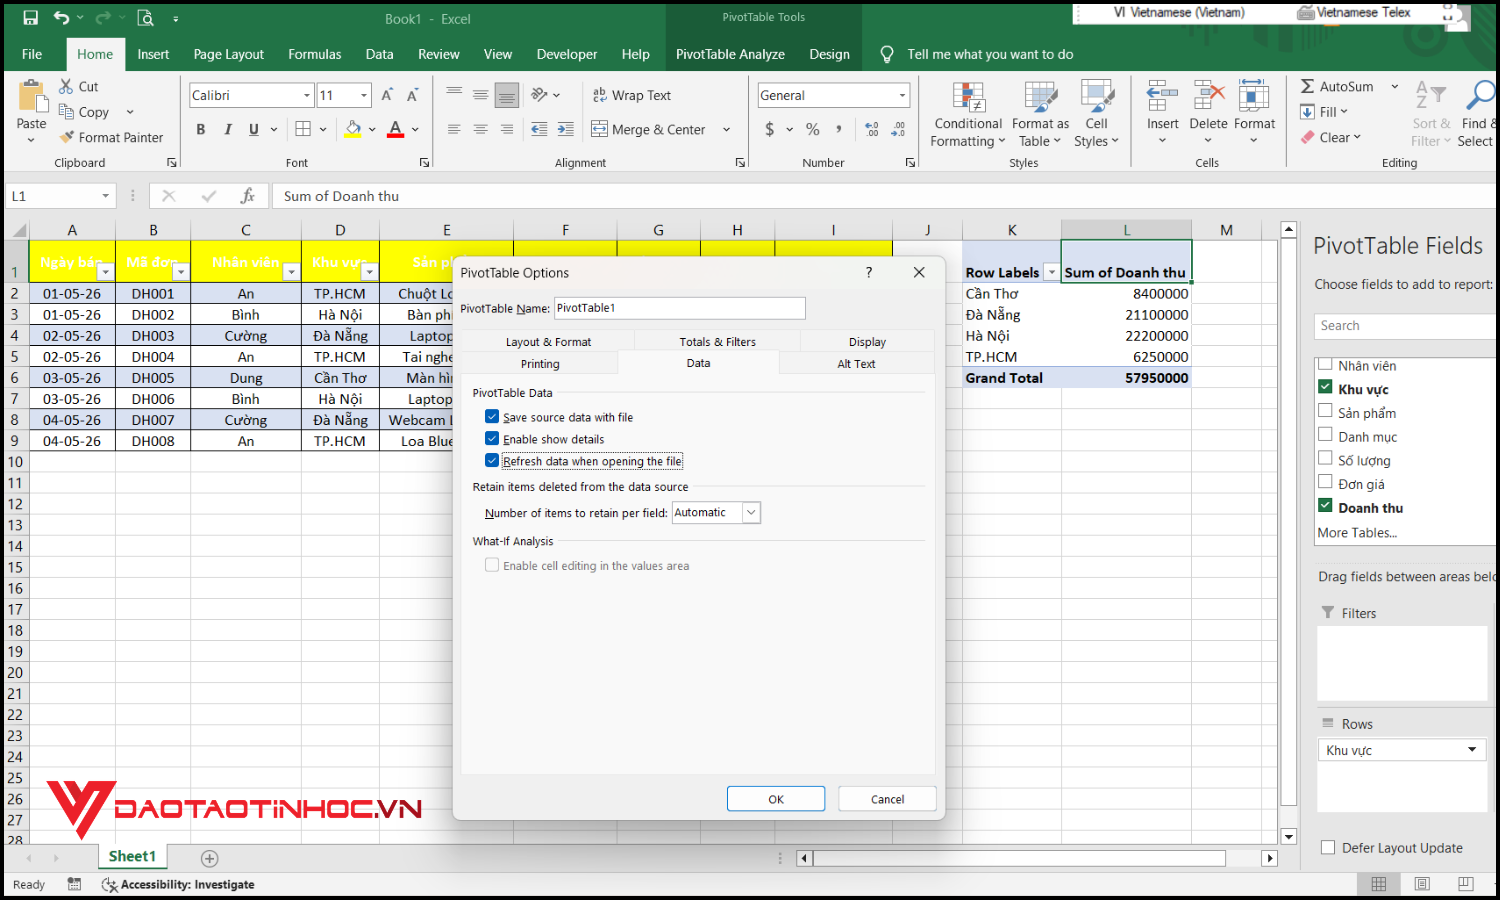Click the dialog help question mark

point(869,272)
